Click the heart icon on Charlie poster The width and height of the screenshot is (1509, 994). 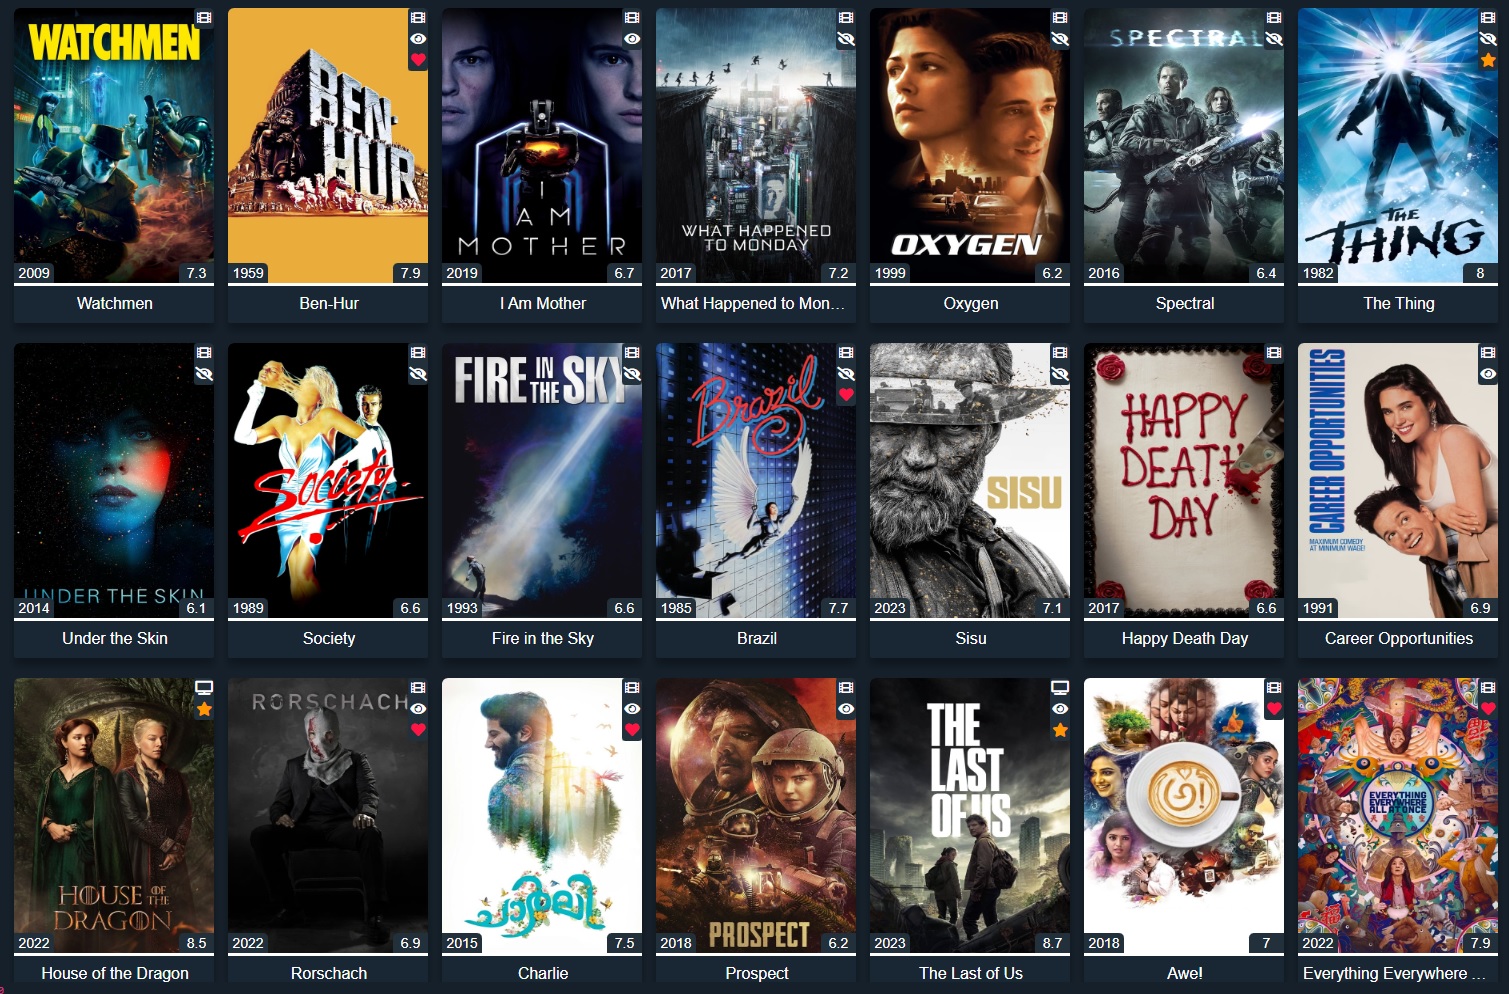coord(632,730)
